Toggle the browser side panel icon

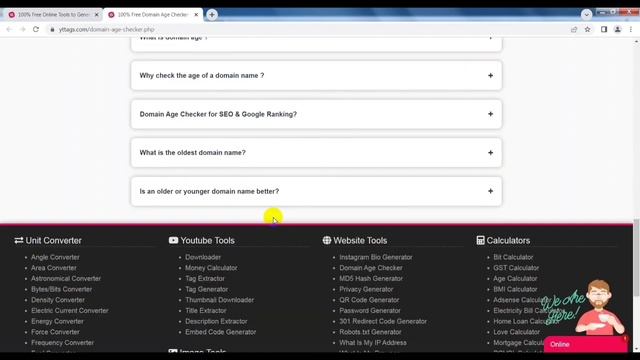click(x=604, y=29)
